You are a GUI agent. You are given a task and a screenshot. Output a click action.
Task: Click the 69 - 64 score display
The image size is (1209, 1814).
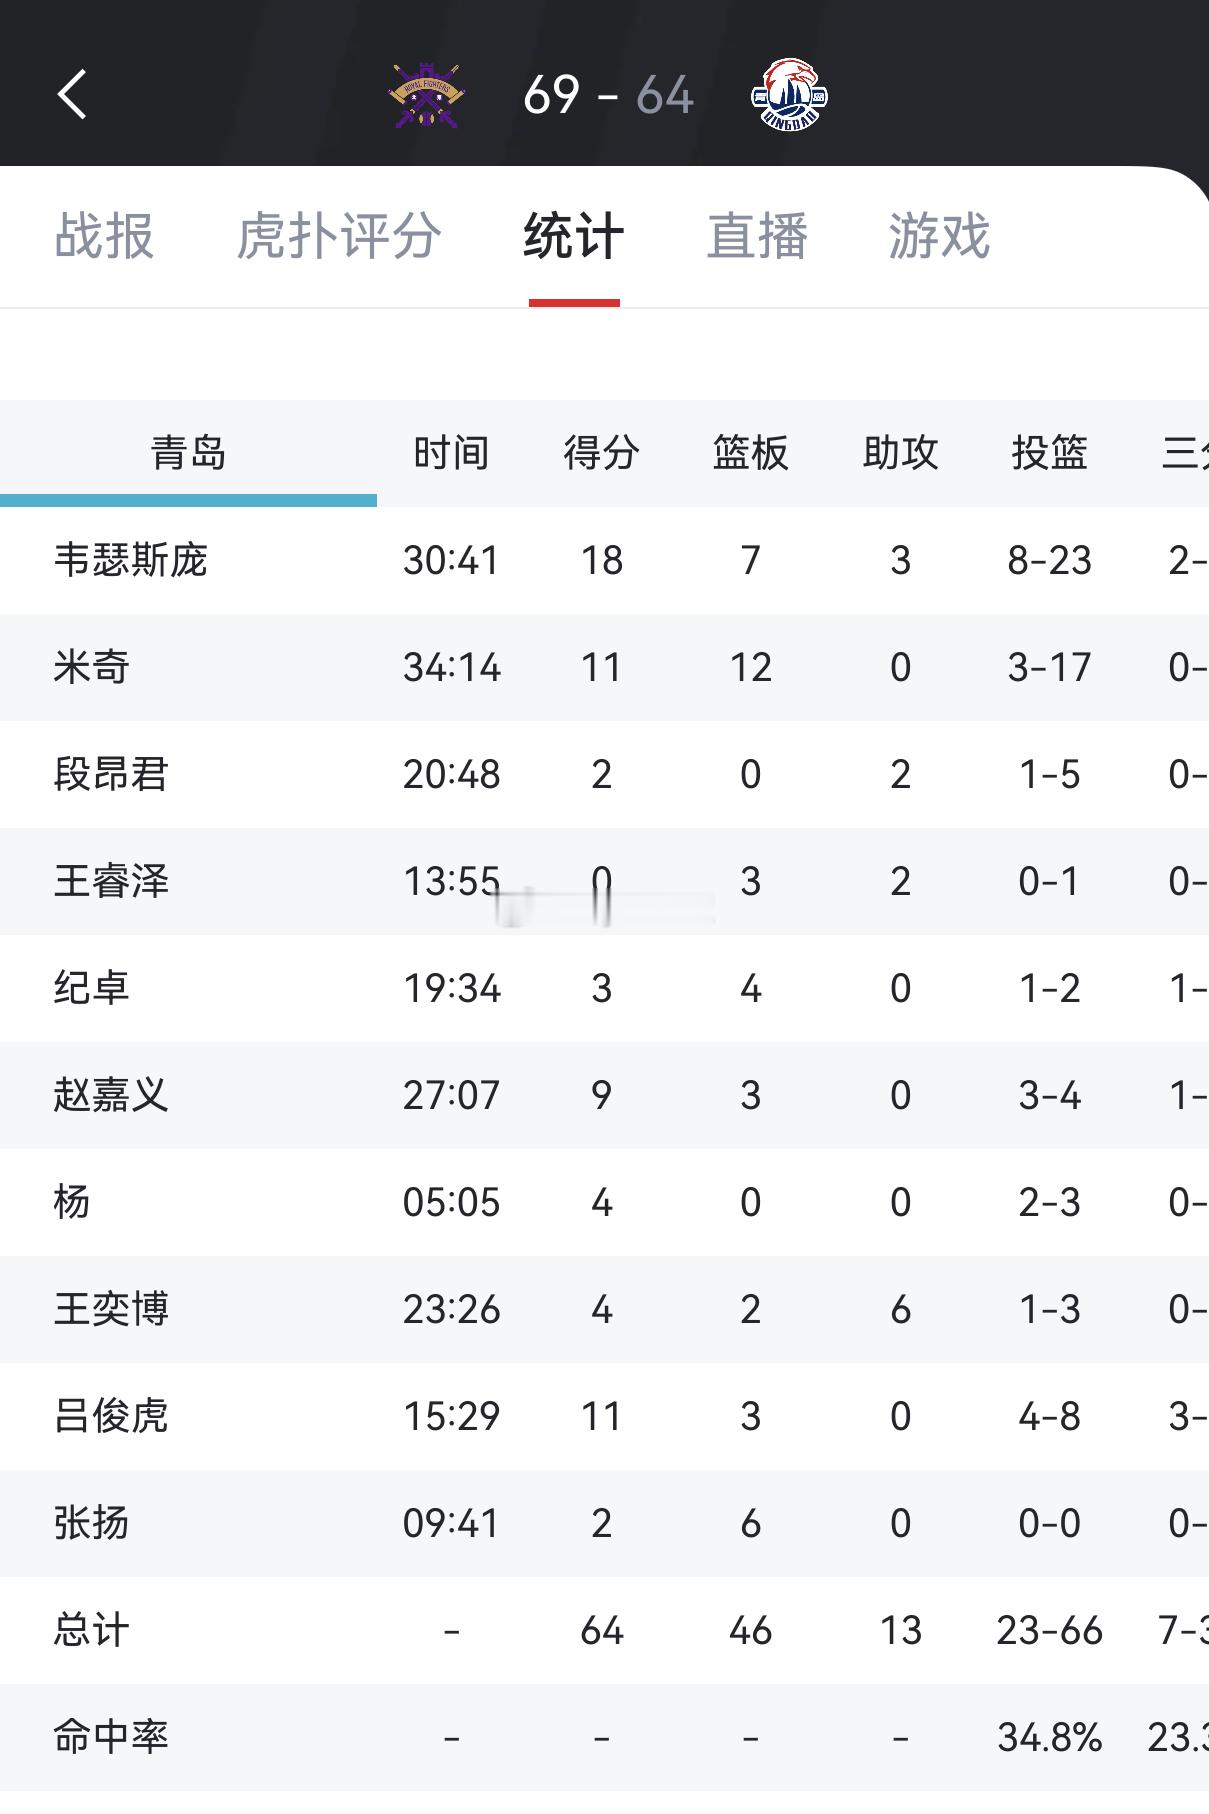click(607, 95)
